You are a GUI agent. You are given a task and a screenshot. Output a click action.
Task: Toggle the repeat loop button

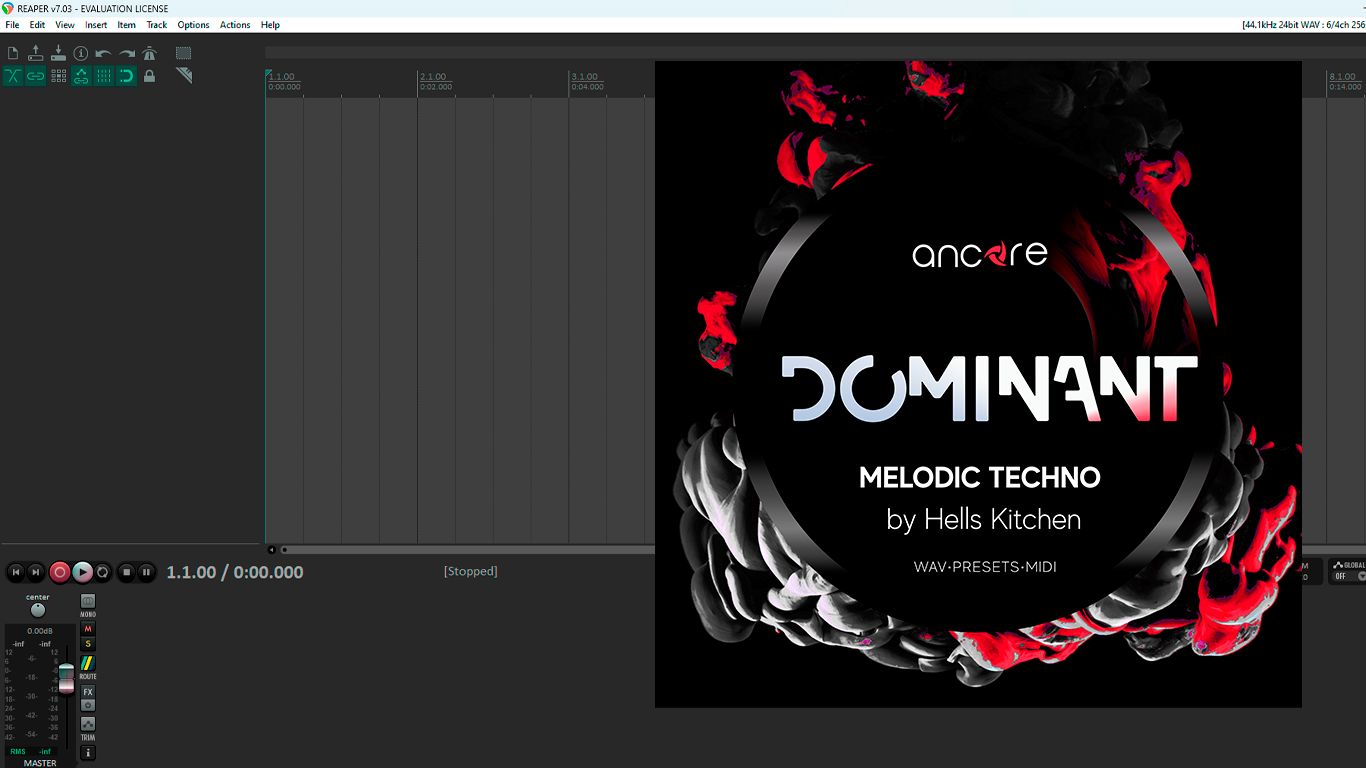(103, 572)
